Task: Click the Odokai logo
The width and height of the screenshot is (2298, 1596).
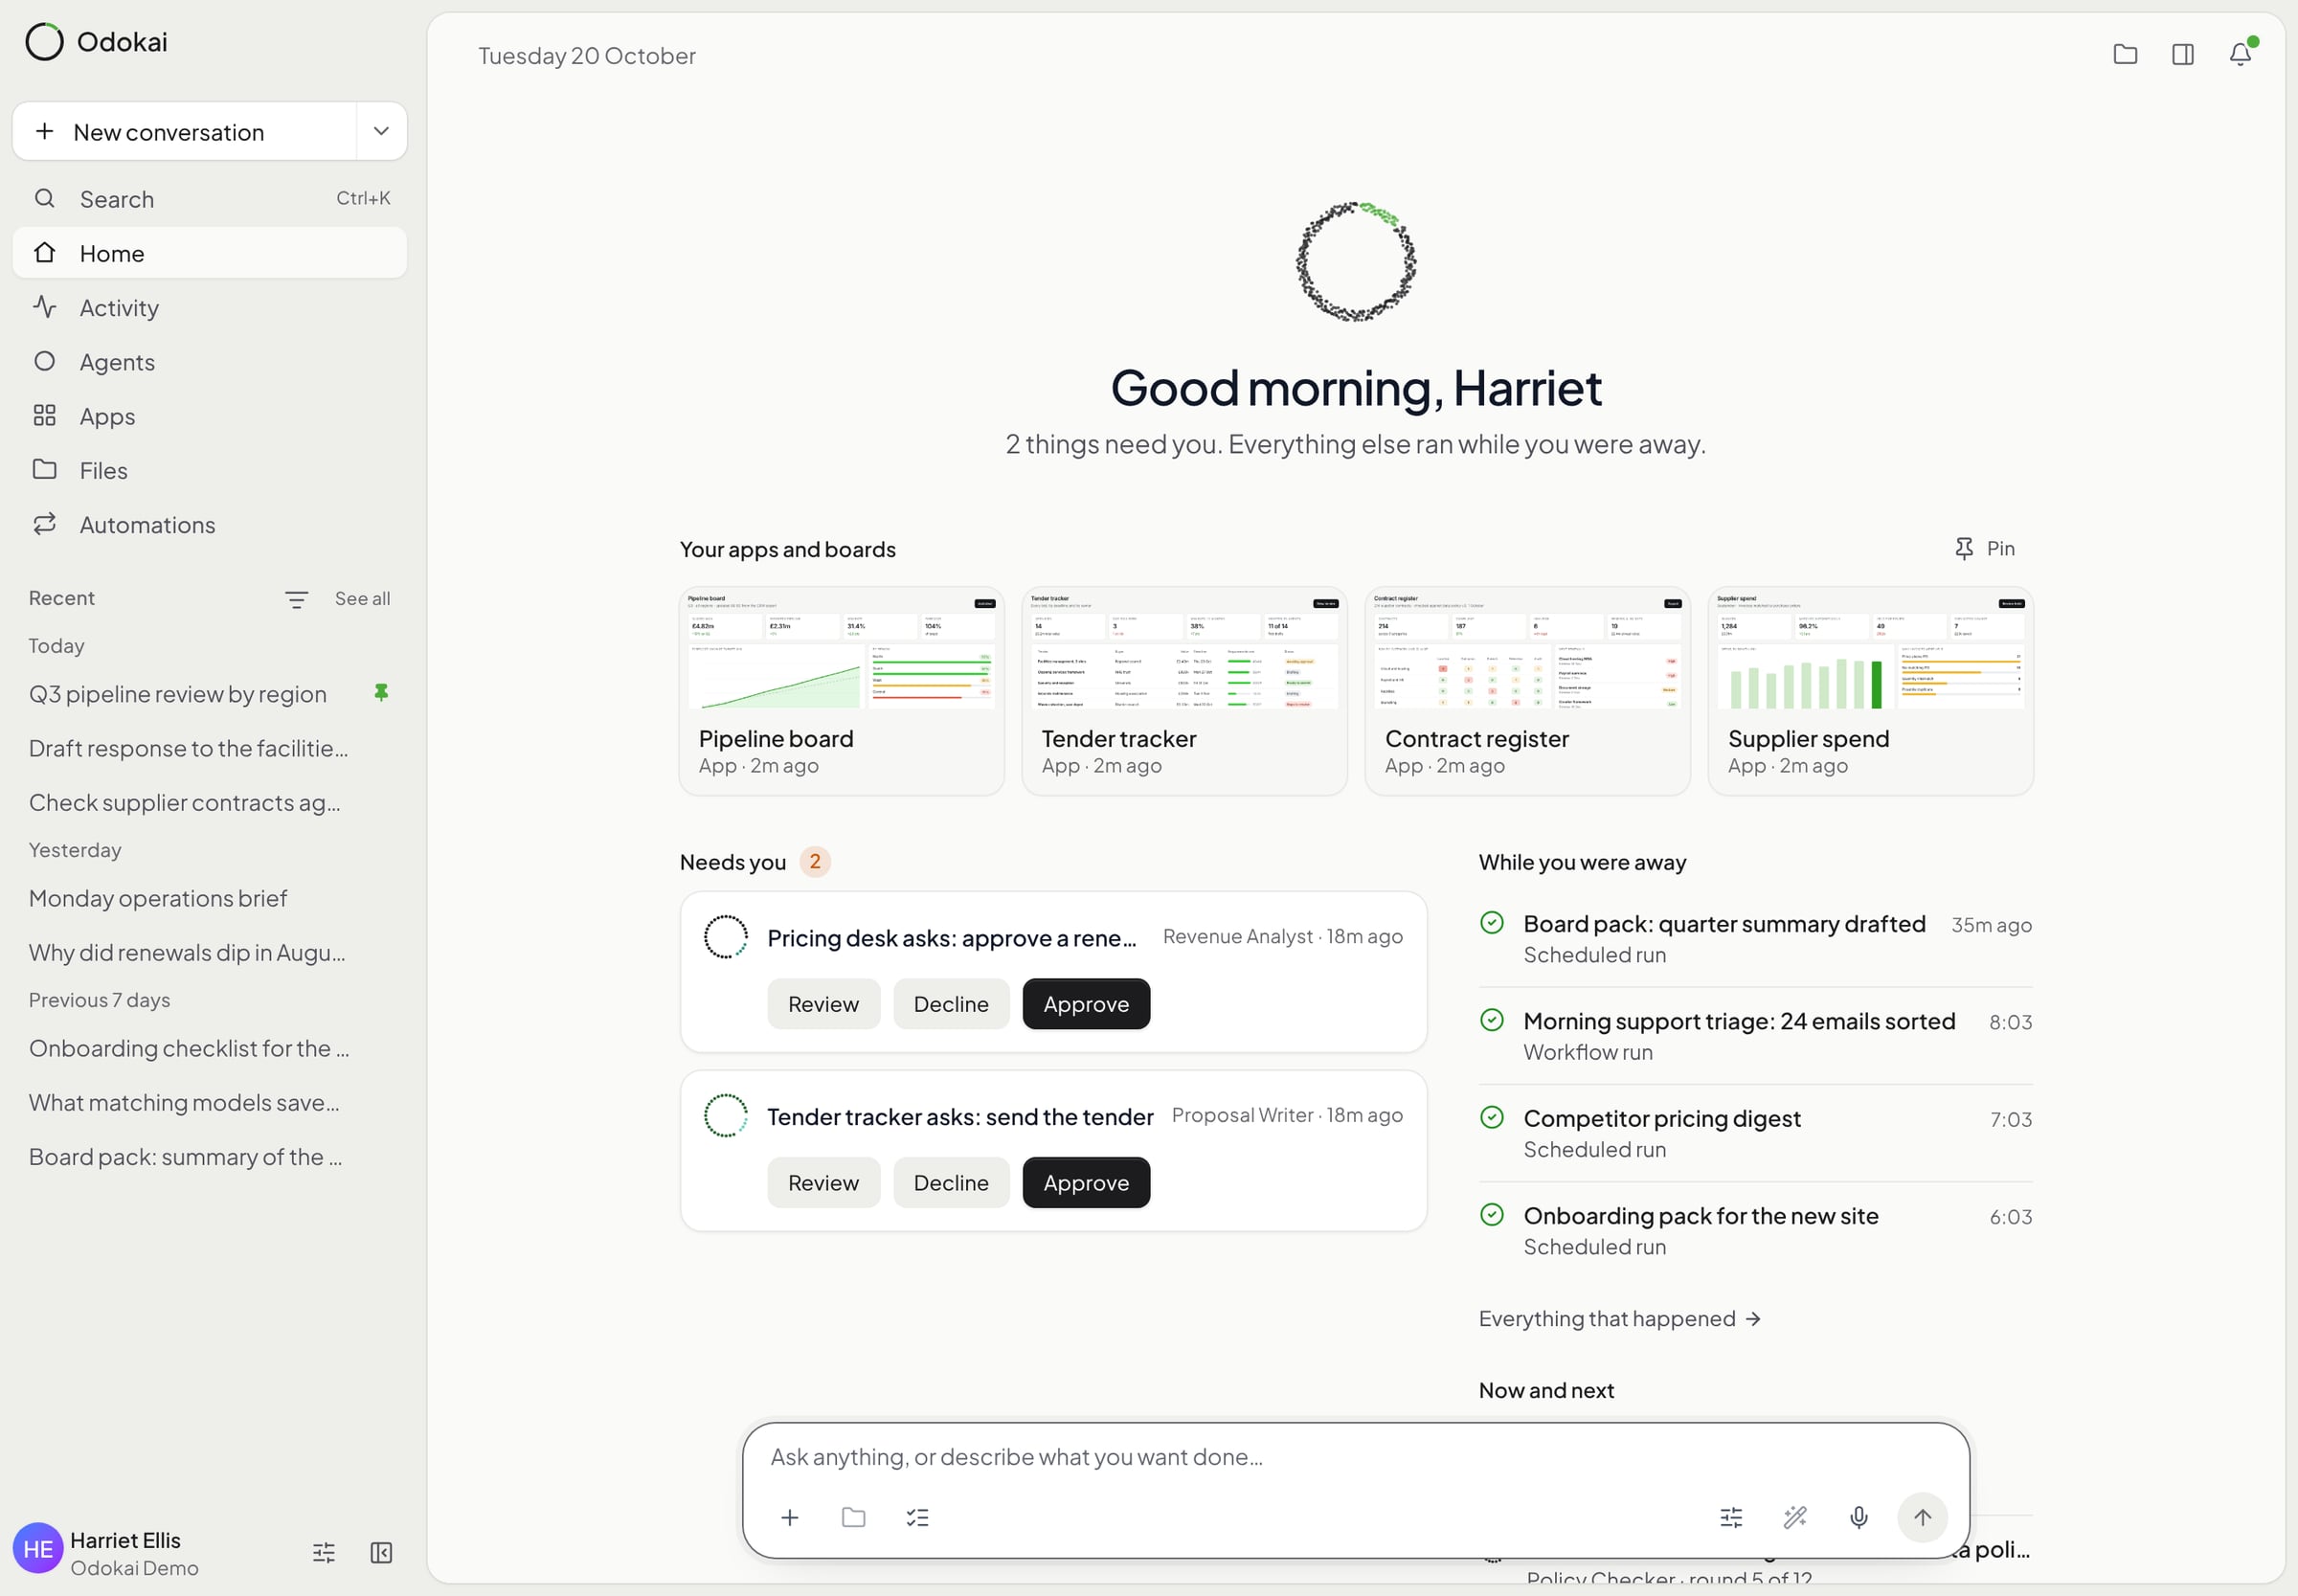Action: (96, 42)
